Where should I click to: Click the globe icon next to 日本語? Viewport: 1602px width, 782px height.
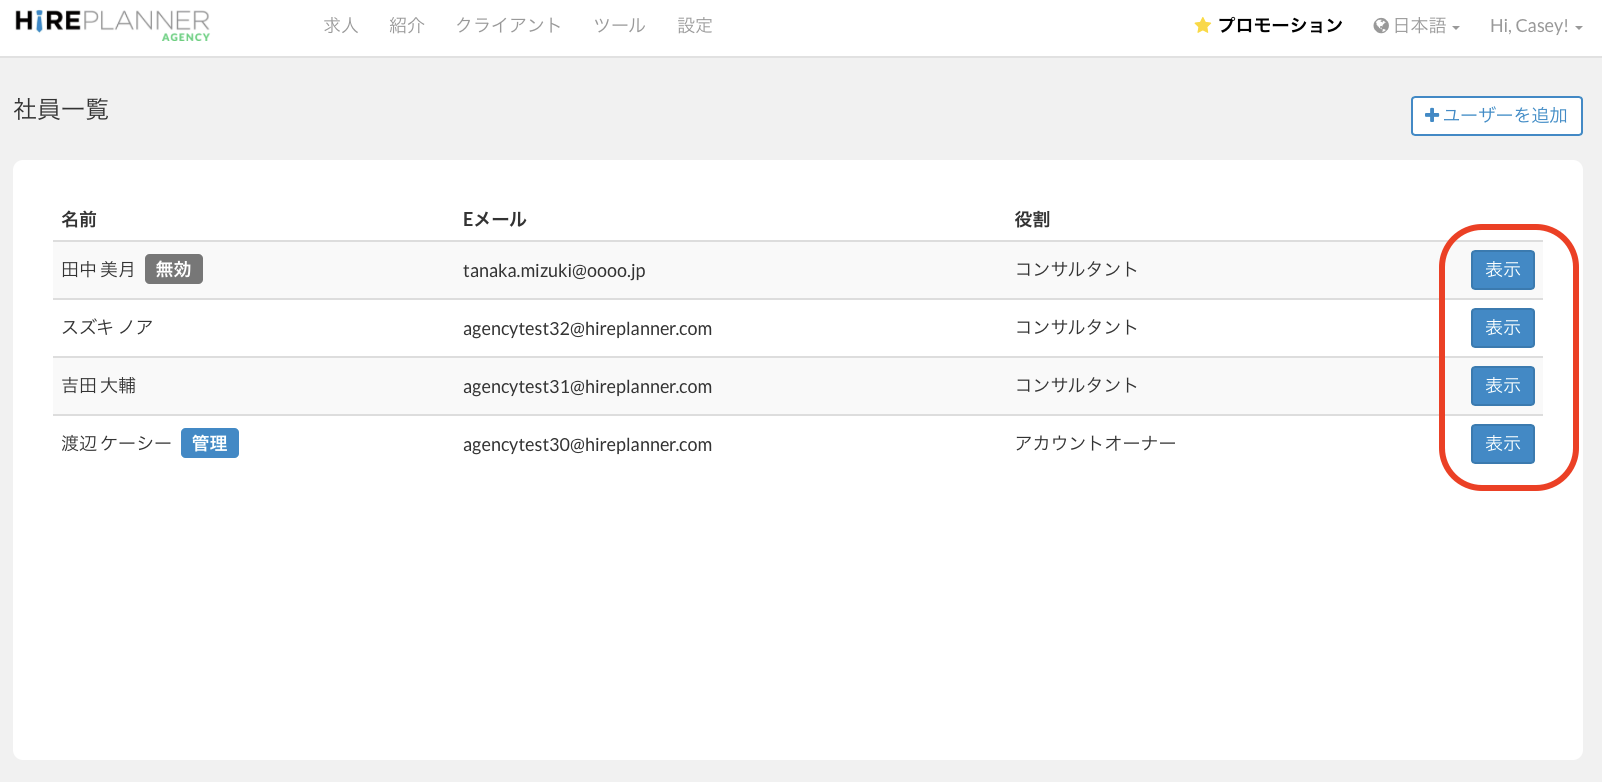1381,26
